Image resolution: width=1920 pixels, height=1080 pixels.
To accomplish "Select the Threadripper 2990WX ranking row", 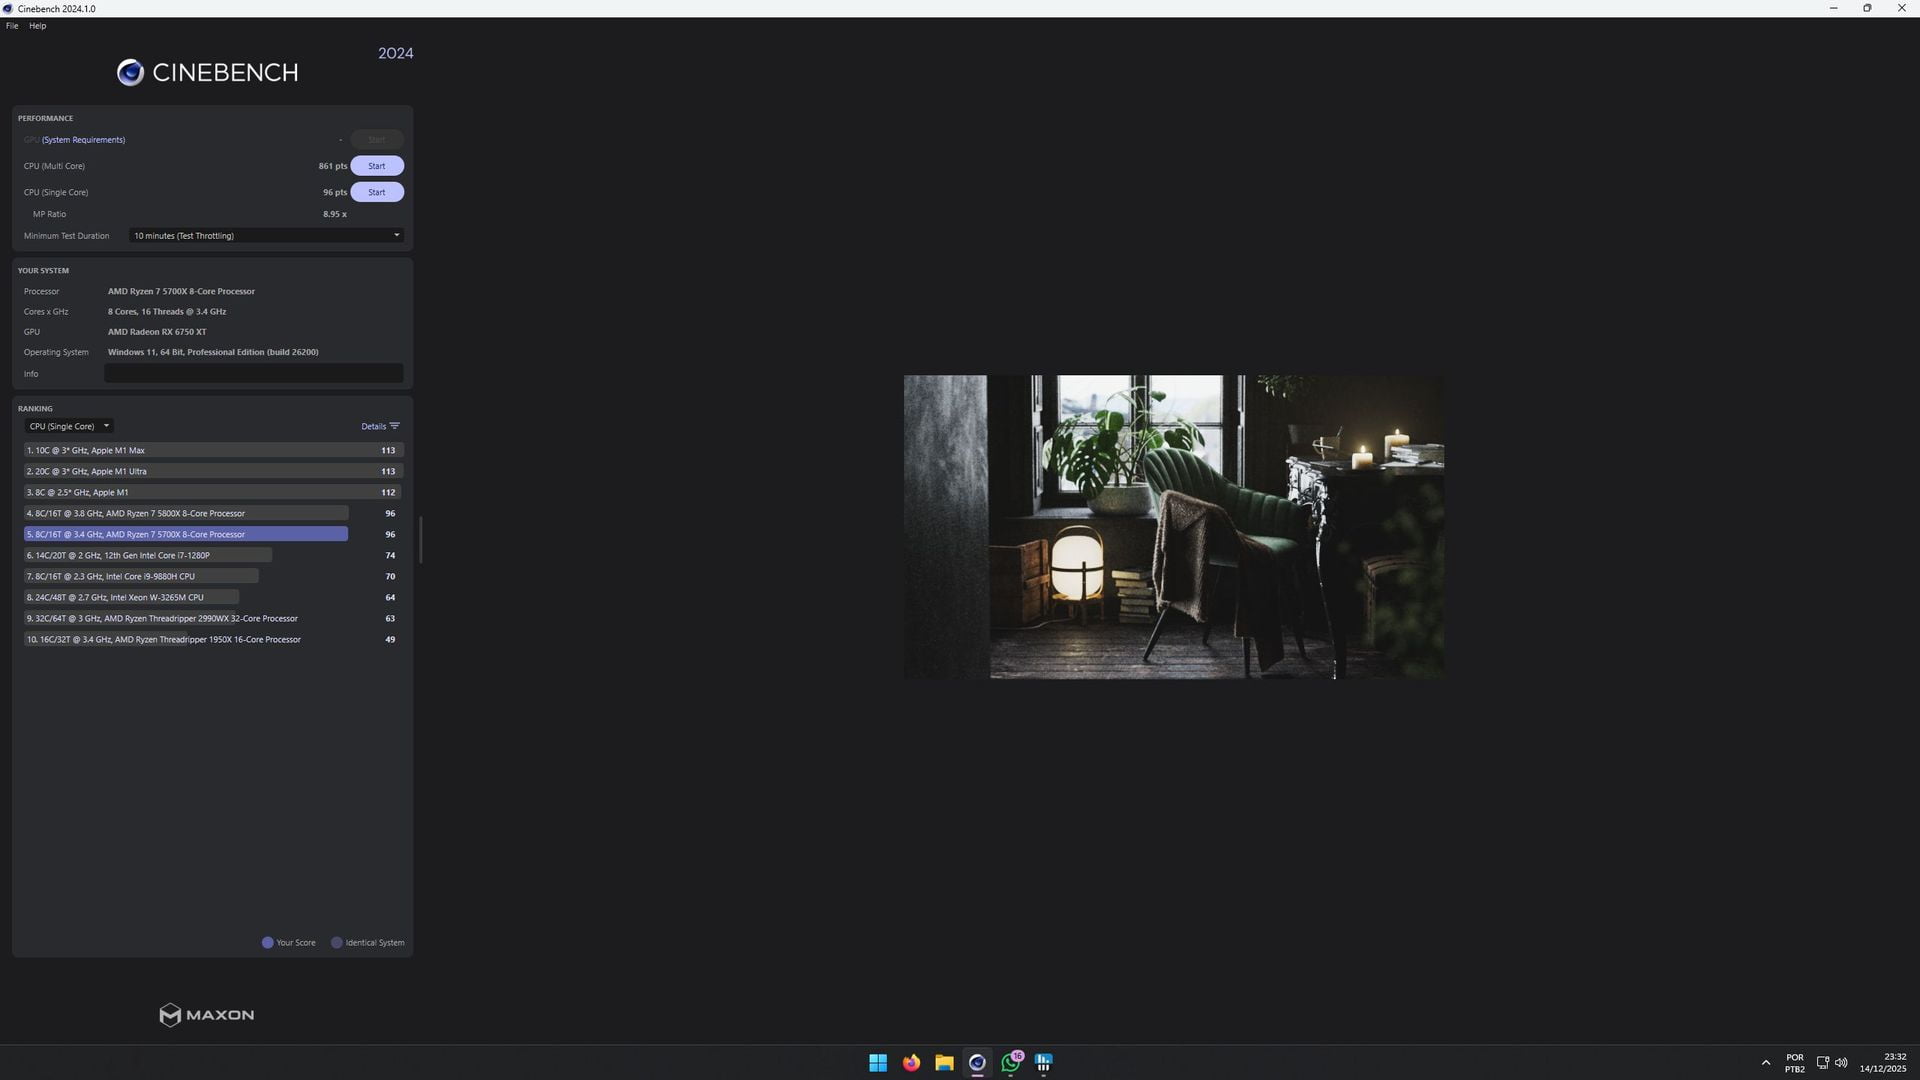I will point(213,618).
